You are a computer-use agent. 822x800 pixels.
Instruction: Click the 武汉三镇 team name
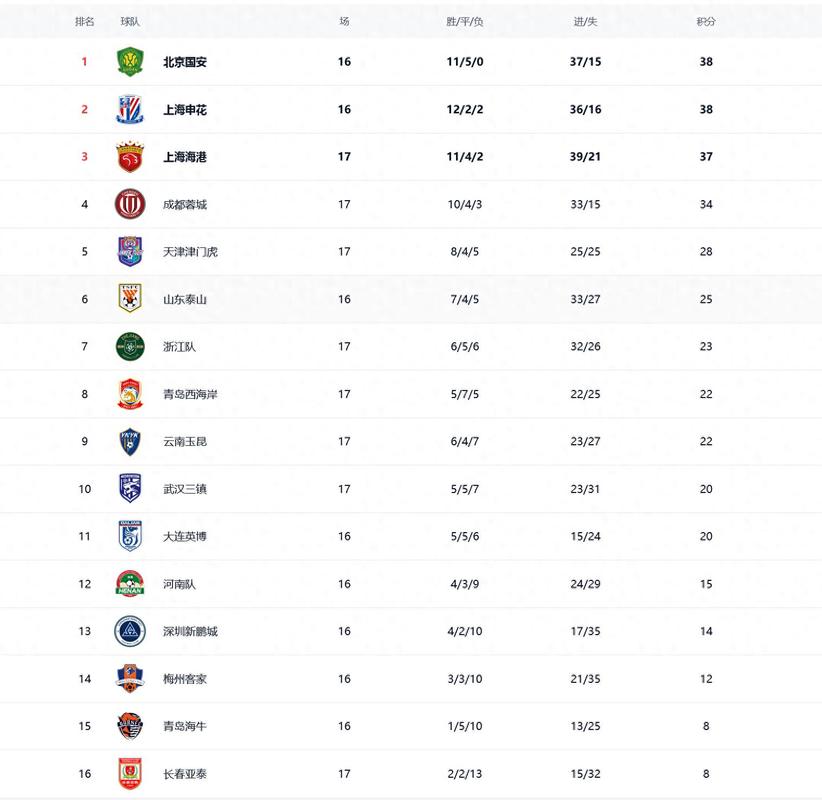(x=185, y=489)
